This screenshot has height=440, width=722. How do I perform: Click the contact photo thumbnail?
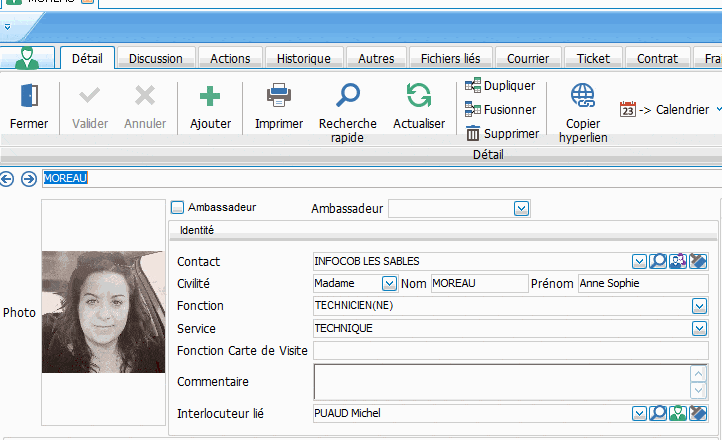pos(103,311)
